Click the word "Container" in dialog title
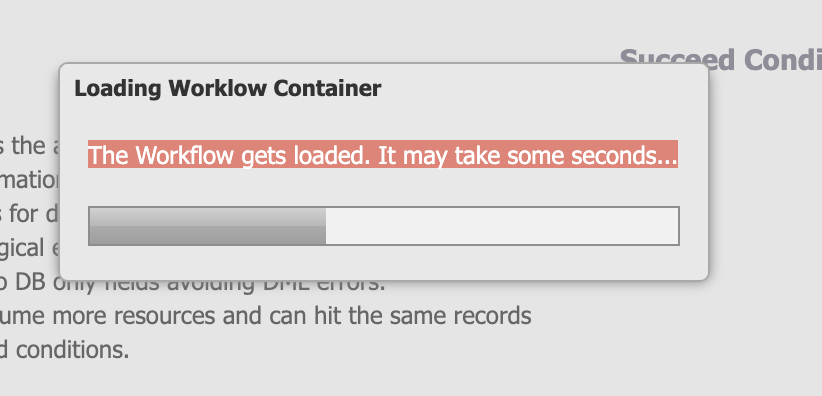822x396 pixels. pos(328,89)
